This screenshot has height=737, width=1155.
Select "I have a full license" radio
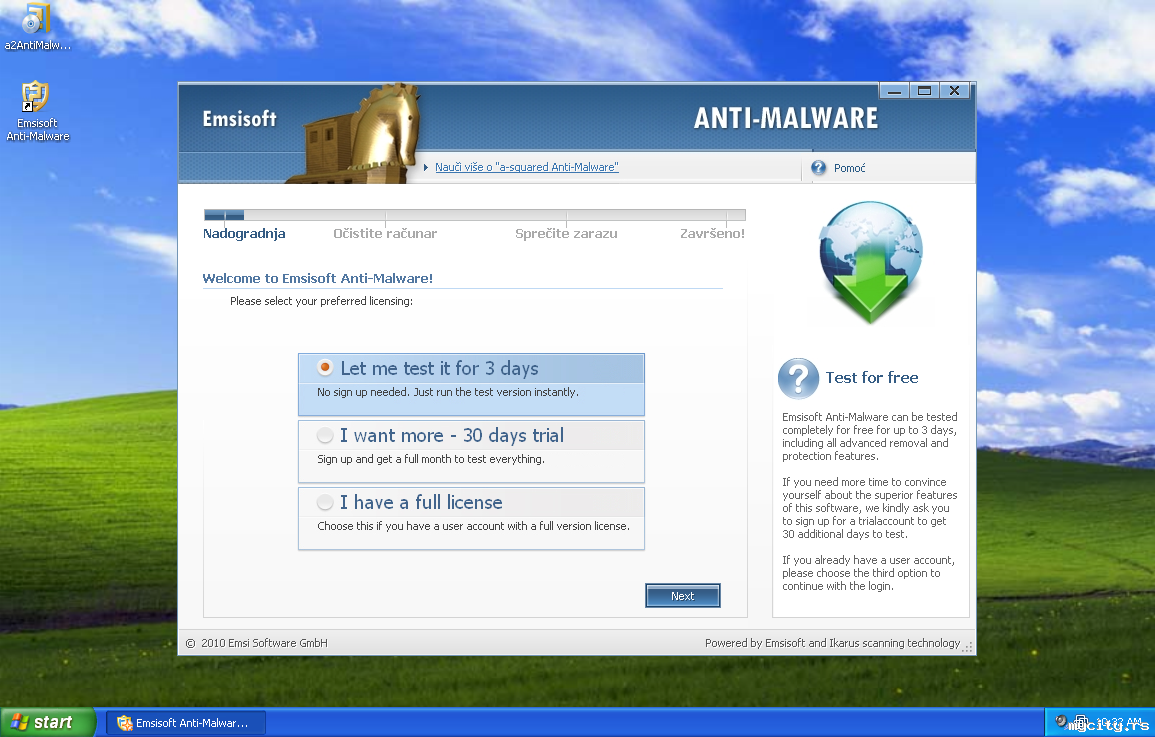(x=325, y=502)
